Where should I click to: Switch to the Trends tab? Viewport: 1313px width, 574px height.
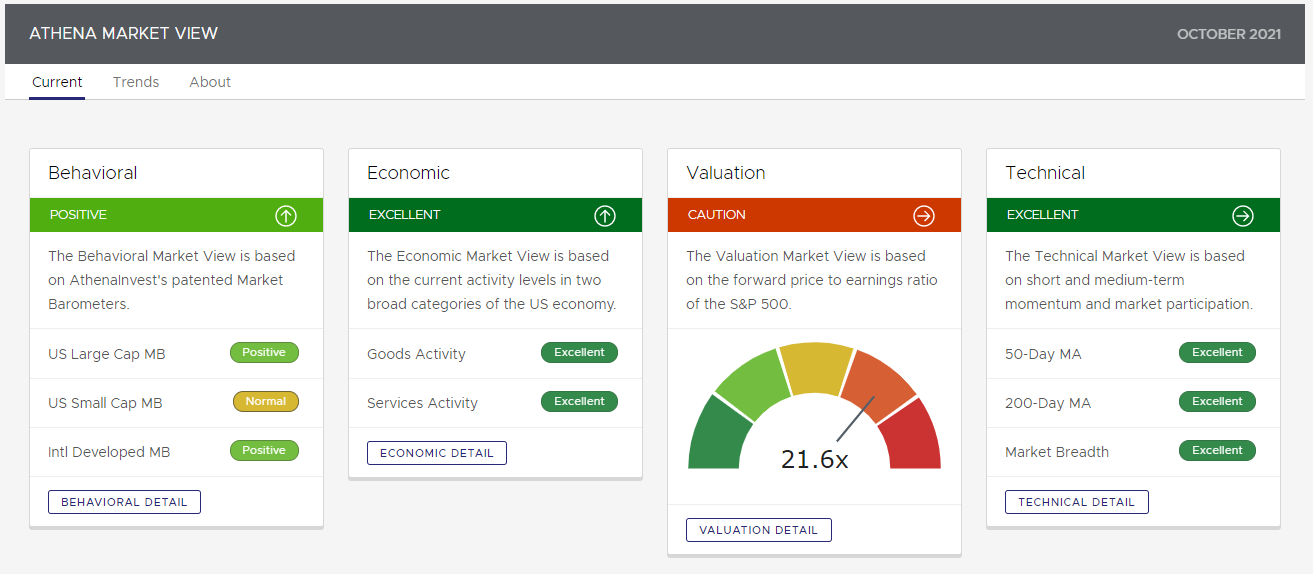coord(136,82)
